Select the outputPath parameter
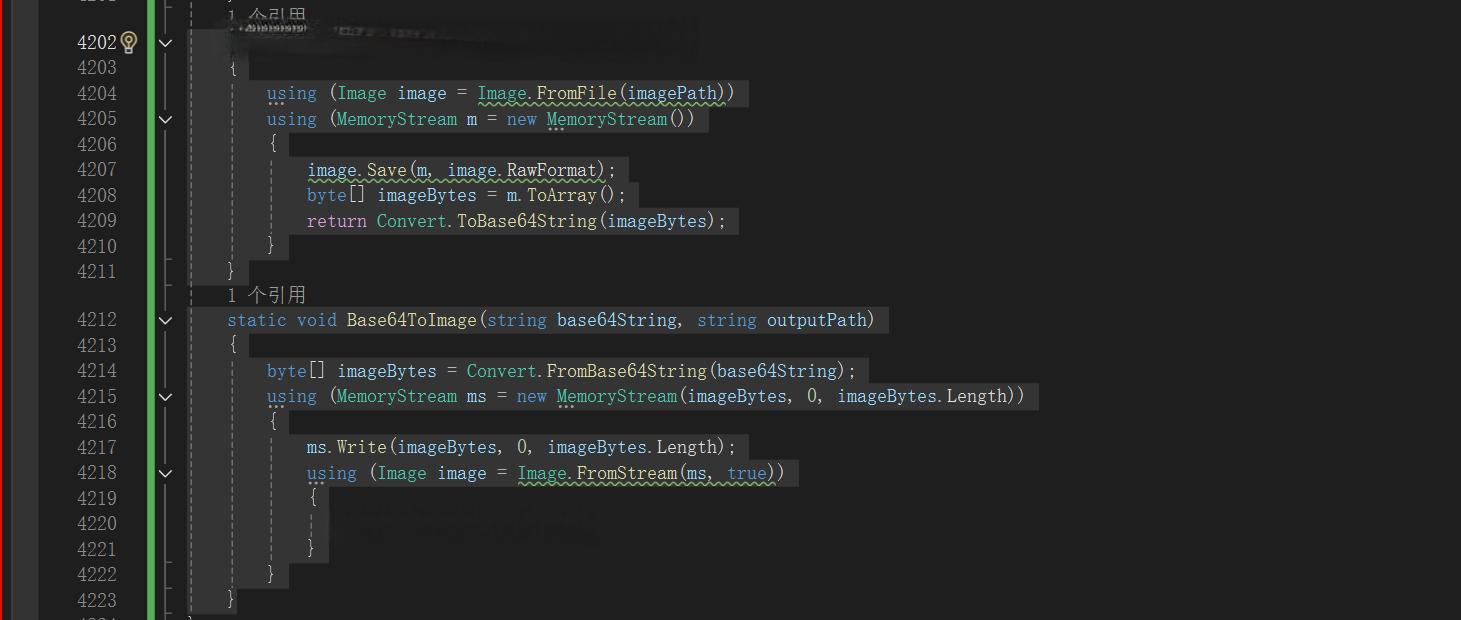The width and height of the screenshot is (1461, 620). coord(815,320)
